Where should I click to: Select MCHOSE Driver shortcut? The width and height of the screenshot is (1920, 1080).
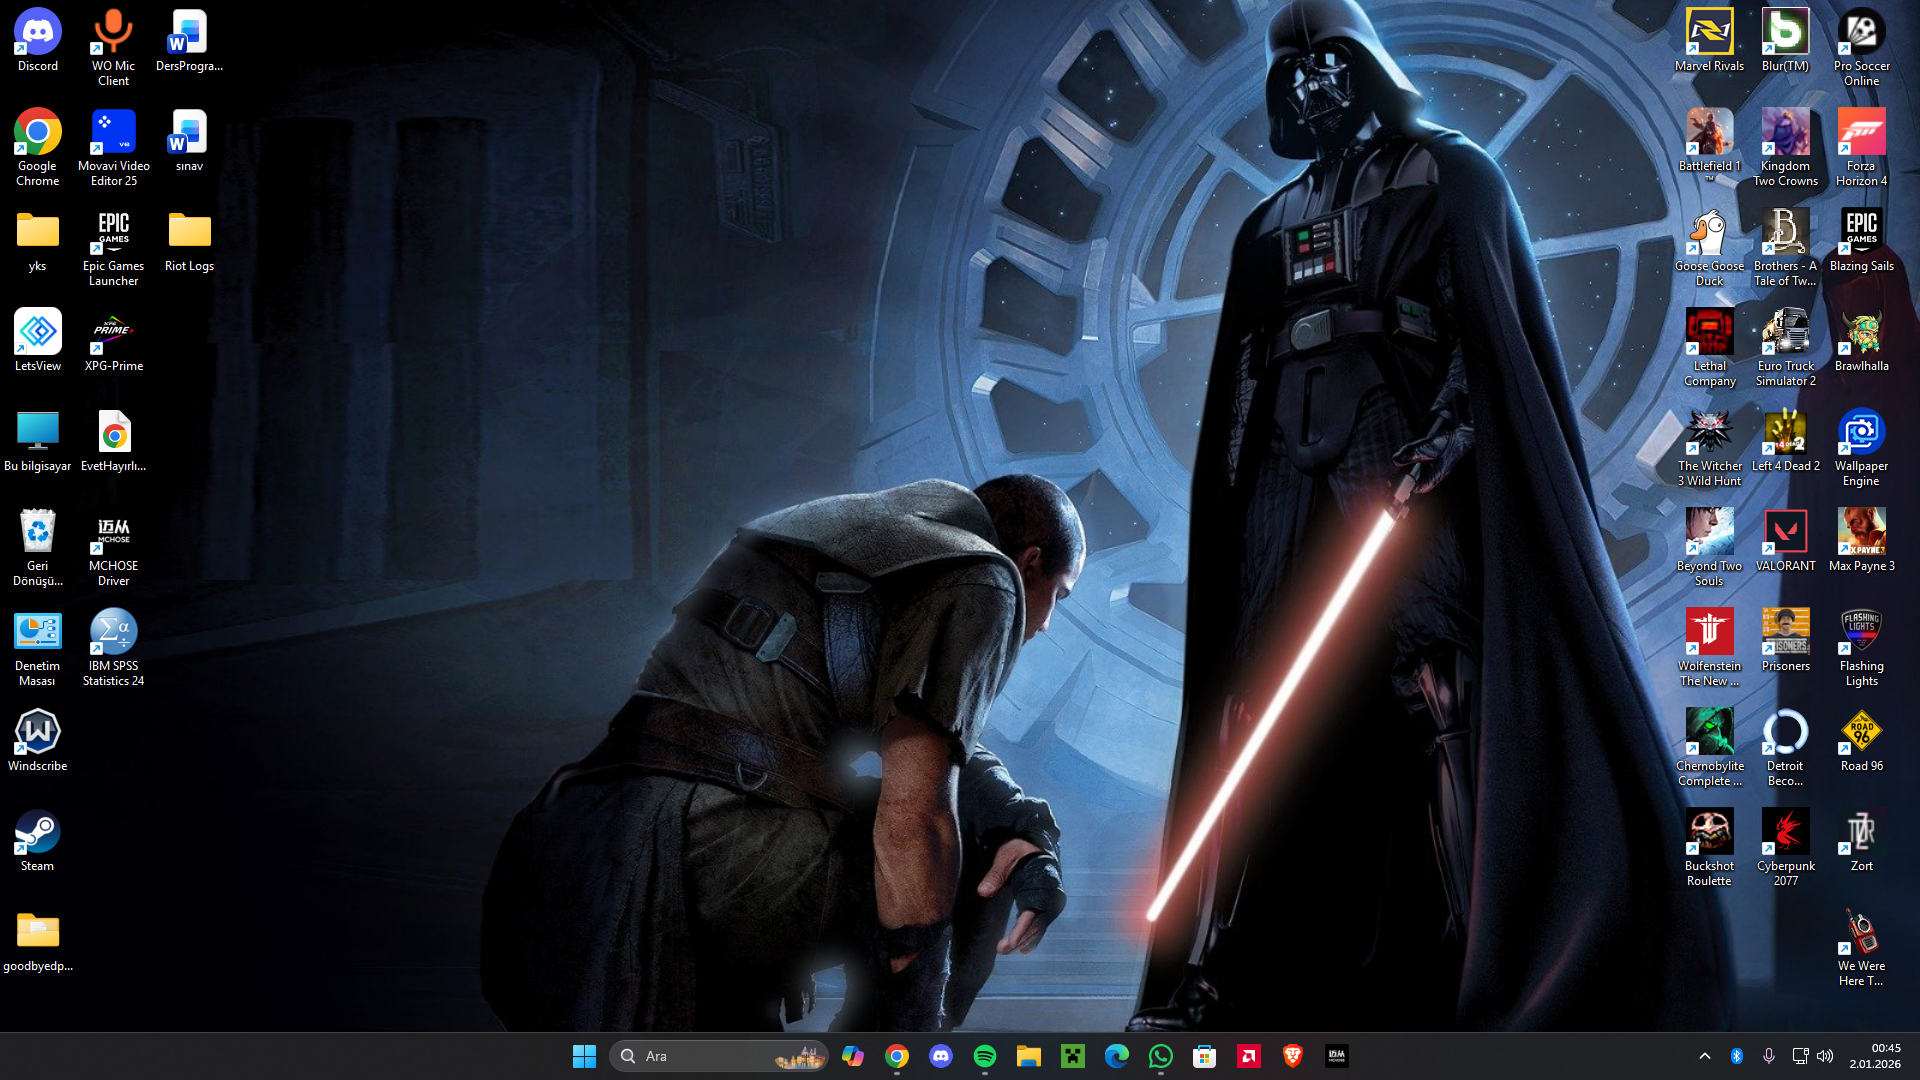[113, 547]
